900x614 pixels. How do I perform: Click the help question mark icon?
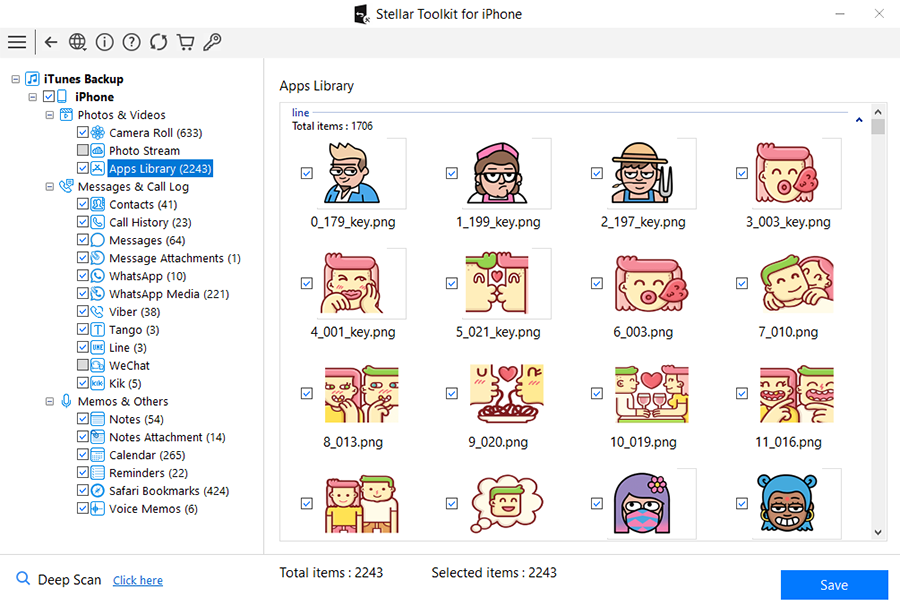coord(131,42)
